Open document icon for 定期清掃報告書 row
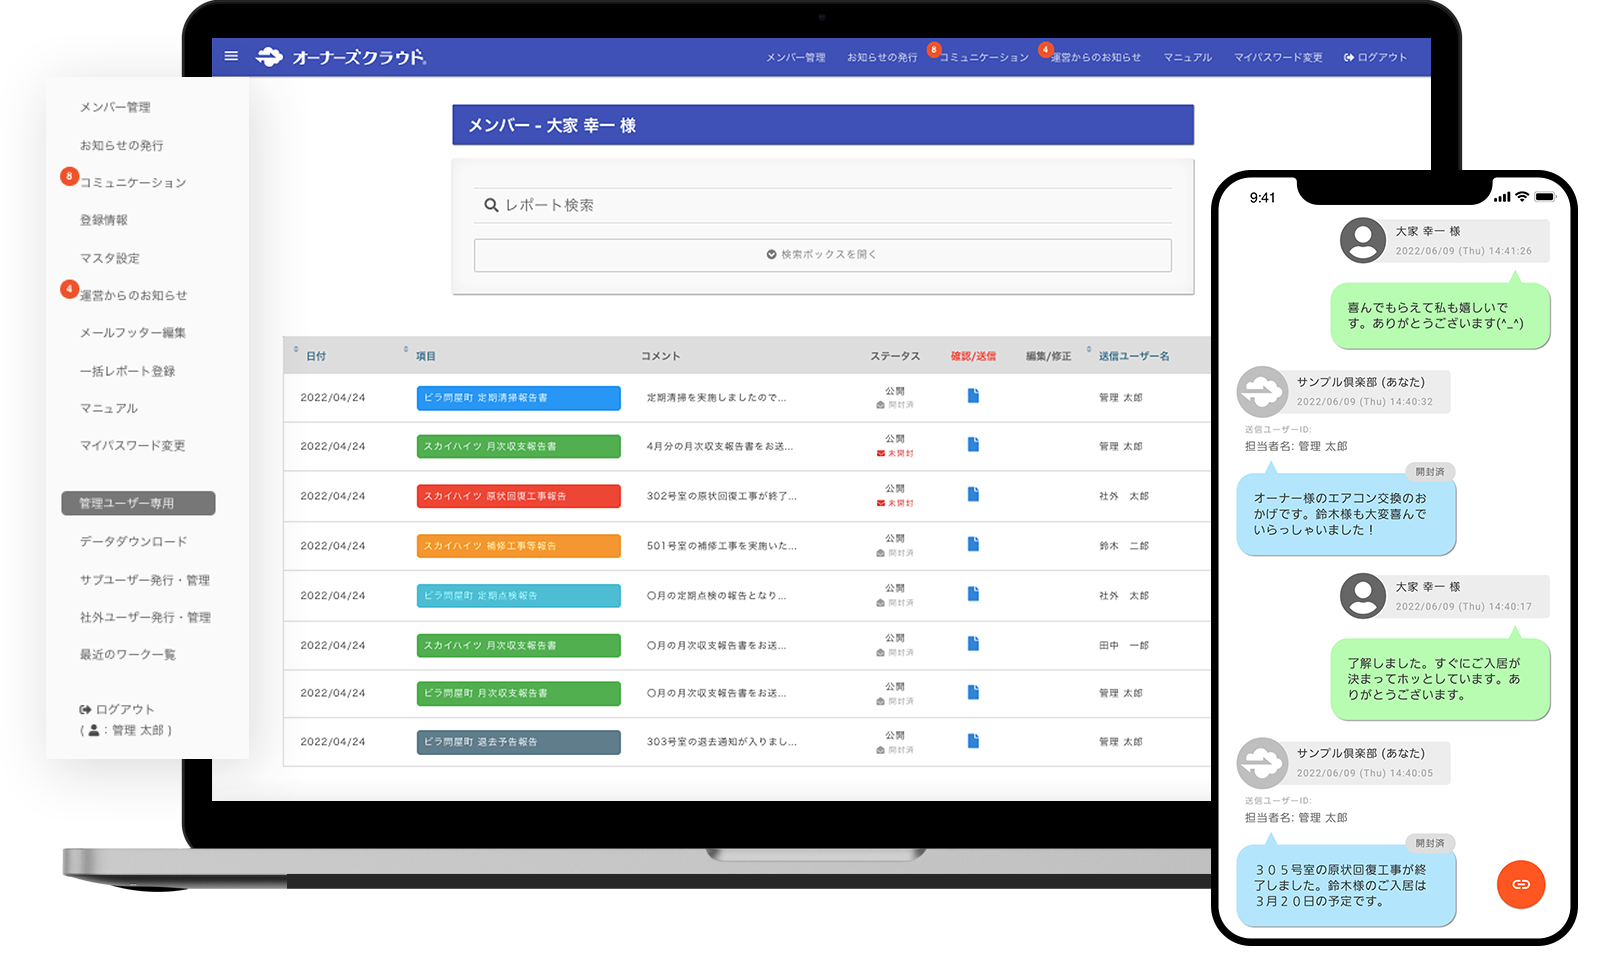Screen dimensions: 1600x972 tap(973, 396)
